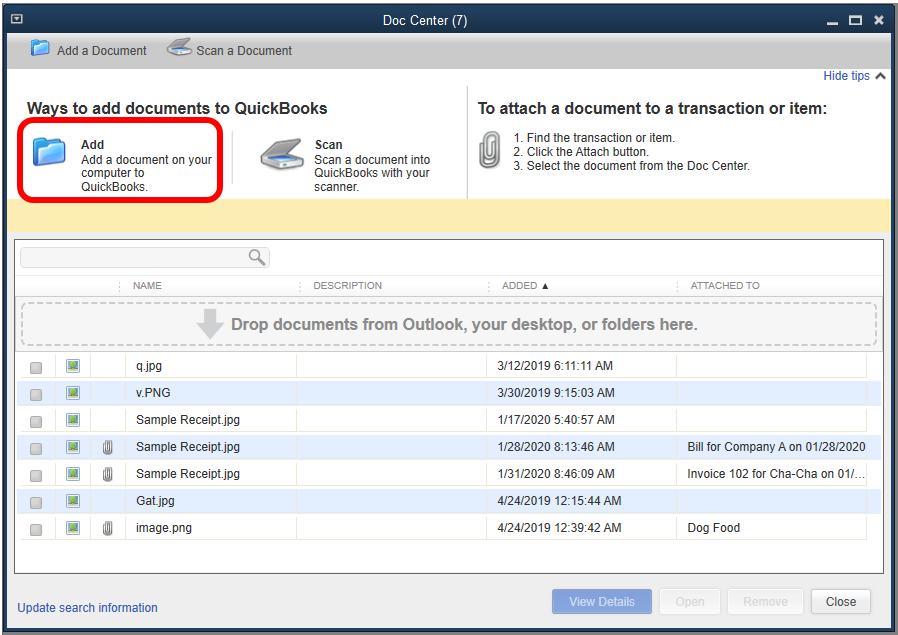Click the View Details button
The height and width of the screenshot is (635, 898).
(601, 601)
